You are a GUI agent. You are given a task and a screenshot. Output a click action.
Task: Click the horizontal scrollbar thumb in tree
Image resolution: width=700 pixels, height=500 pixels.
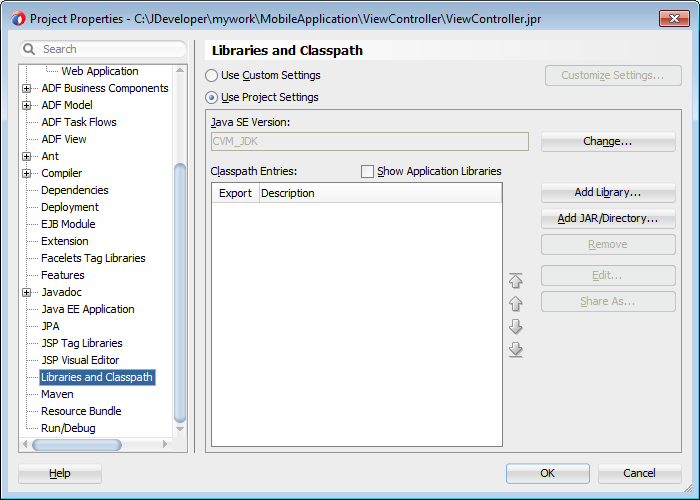(x=77, y=445)
